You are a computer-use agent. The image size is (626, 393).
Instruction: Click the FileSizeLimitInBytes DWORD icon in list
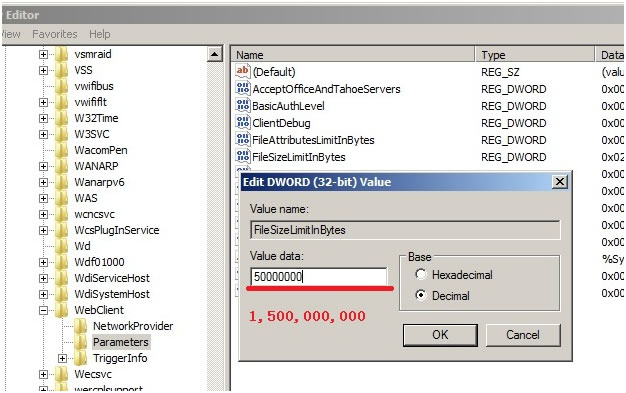tap(243, 157)
